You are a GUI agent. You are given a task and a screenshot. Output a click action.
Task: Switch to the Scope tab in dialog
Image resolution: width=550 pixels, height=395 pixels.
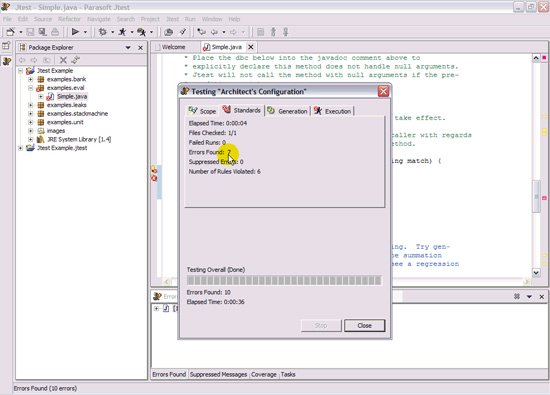point(202,111)
